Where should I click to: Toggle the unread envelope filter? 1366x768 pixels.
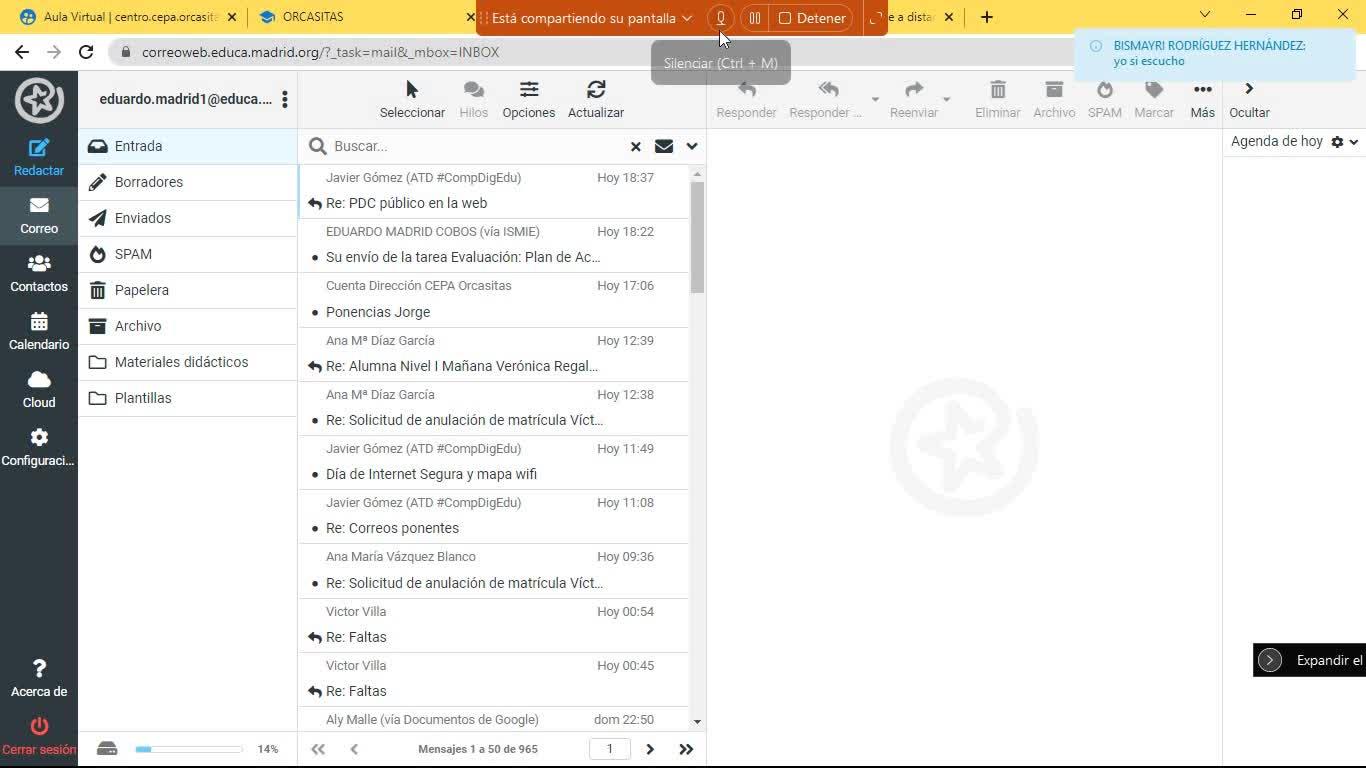click(664, 146)
